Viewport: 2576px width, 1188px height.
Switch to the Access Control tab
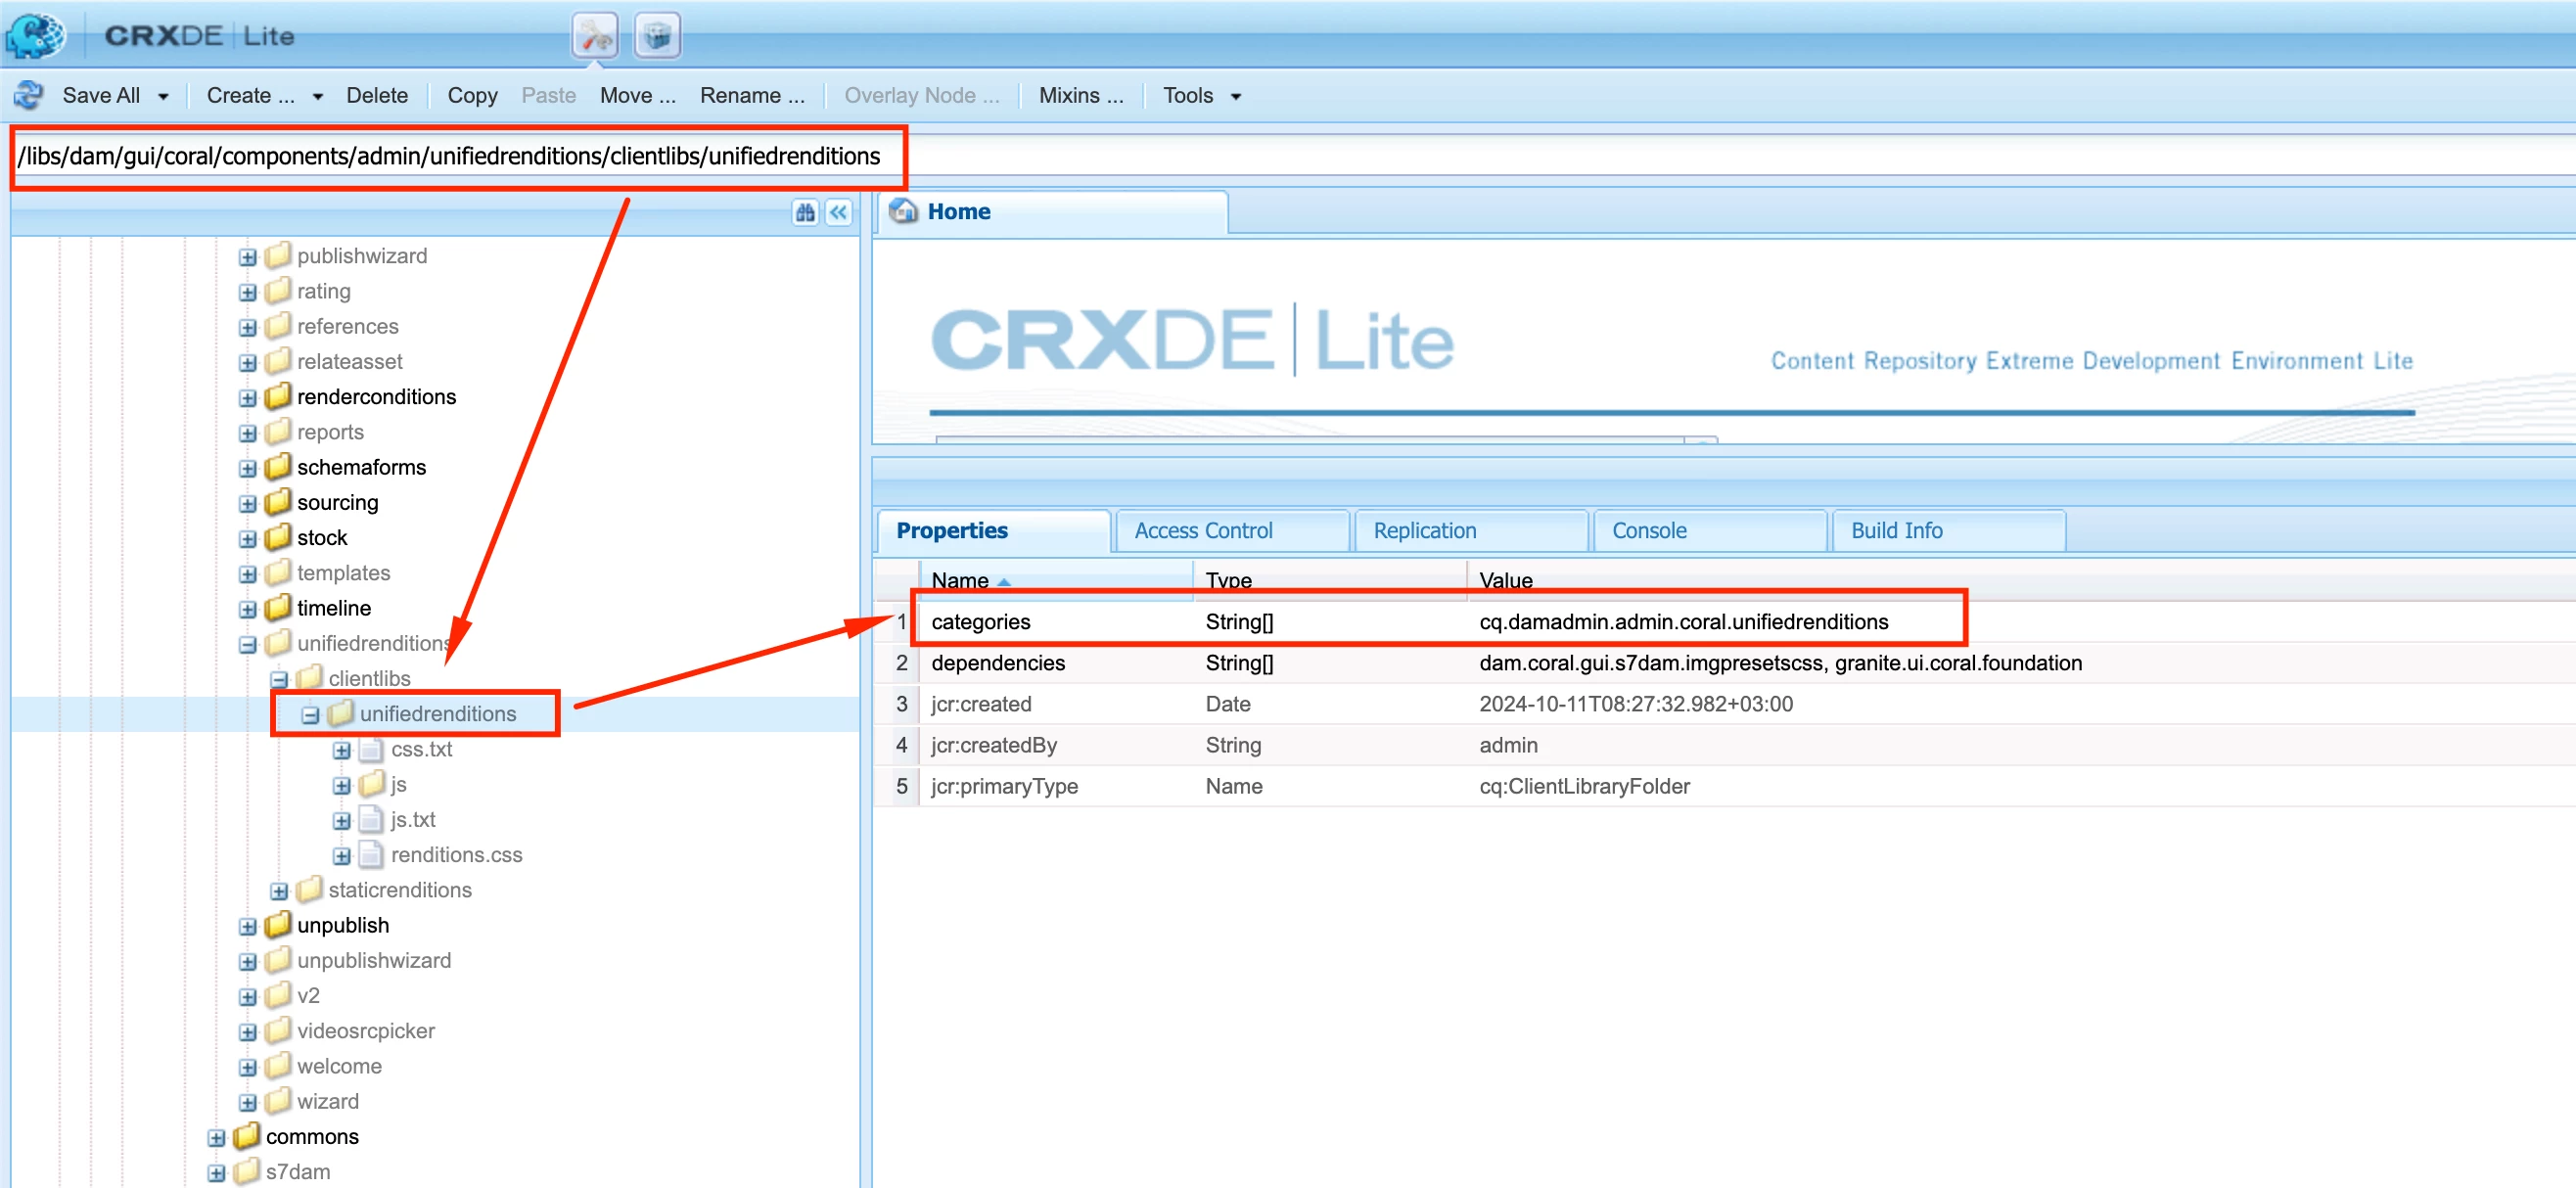click(1202, 530)
